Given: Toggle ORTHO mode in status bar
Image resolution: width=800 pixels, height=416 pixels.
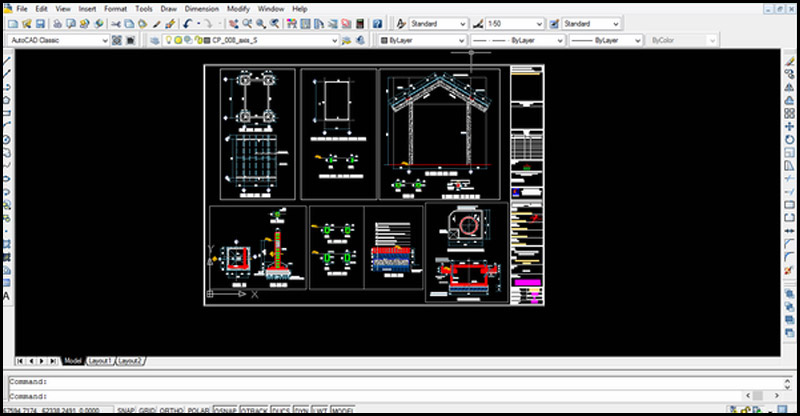Looking at the screenshot, I should click(x=171, y=410).
